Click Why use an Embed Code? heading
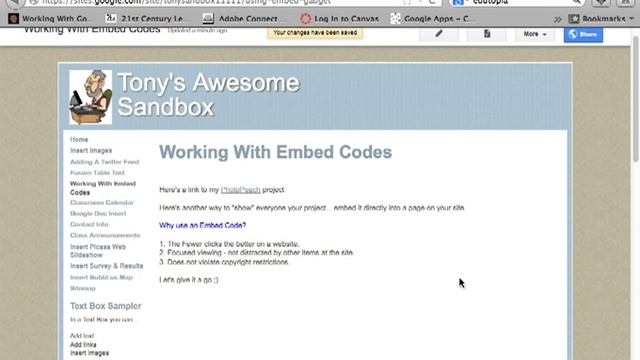The image size is (640, 360). pyautogui.click(x=202, y=225)
